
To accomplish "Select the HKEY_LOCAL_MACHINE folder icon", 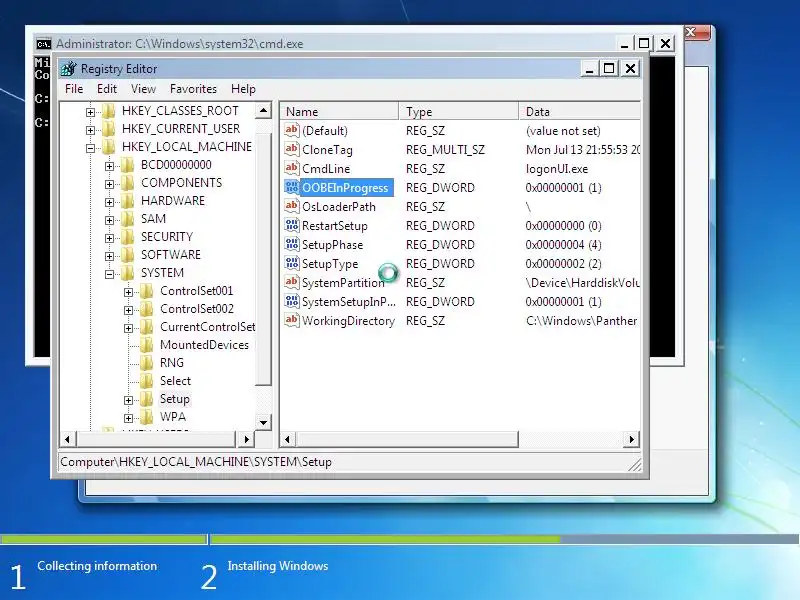I will pos(108,147).
